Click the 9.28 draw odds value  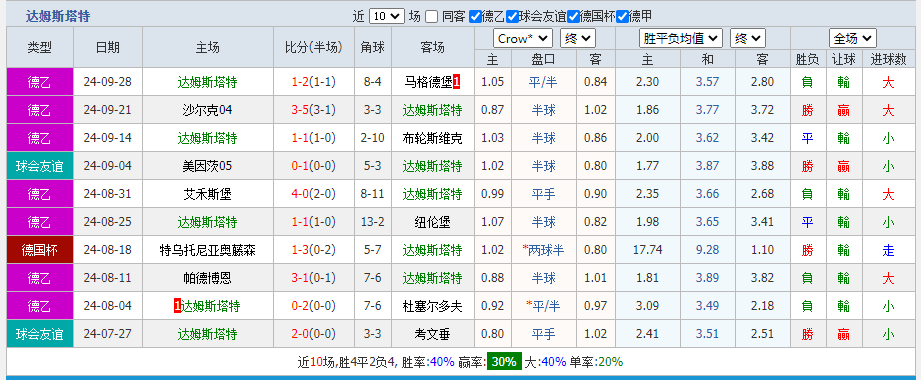click(x=707, y=250)
